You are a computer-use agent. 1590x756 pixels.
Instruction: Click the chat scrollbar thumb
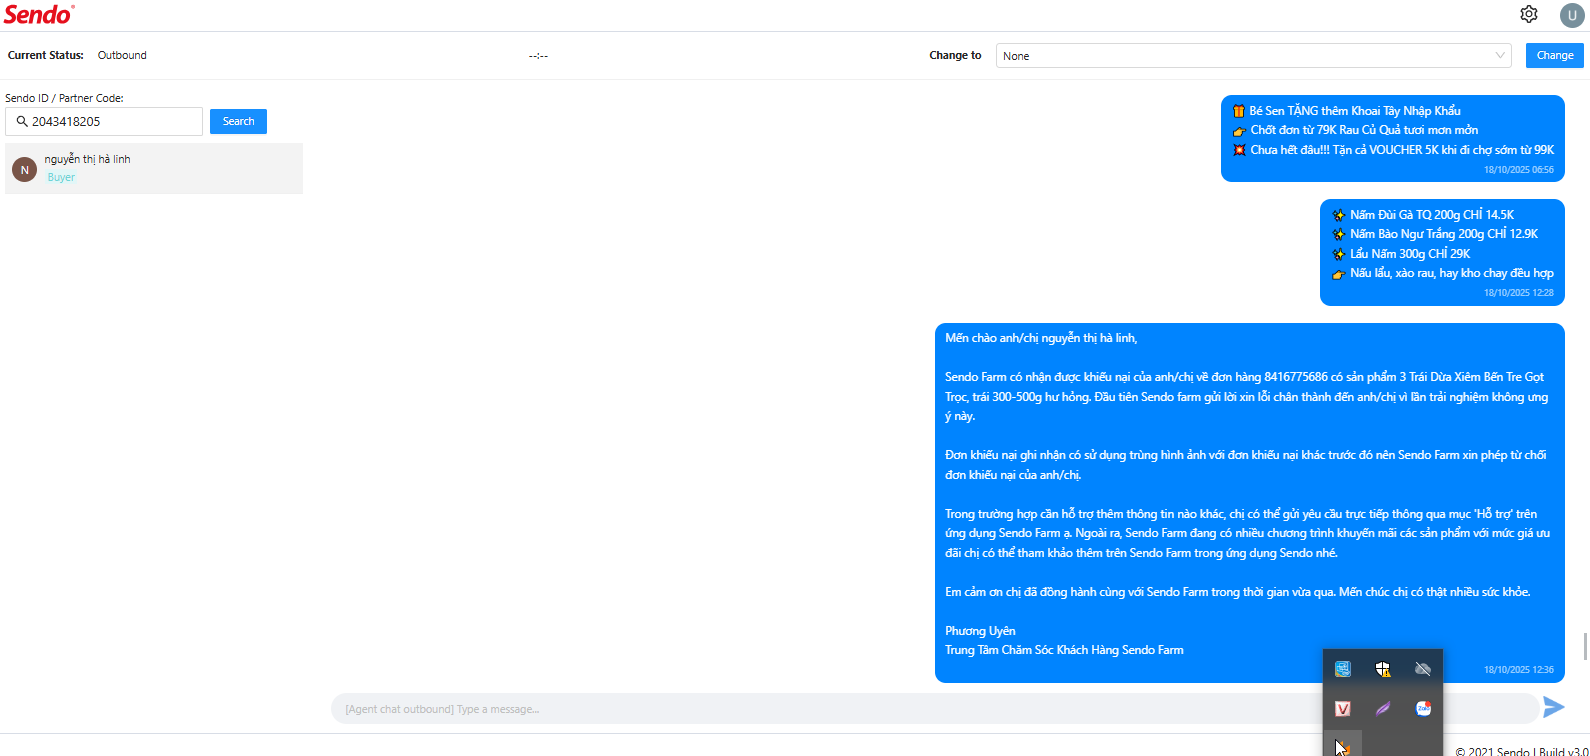click(x=1585, y=646)
